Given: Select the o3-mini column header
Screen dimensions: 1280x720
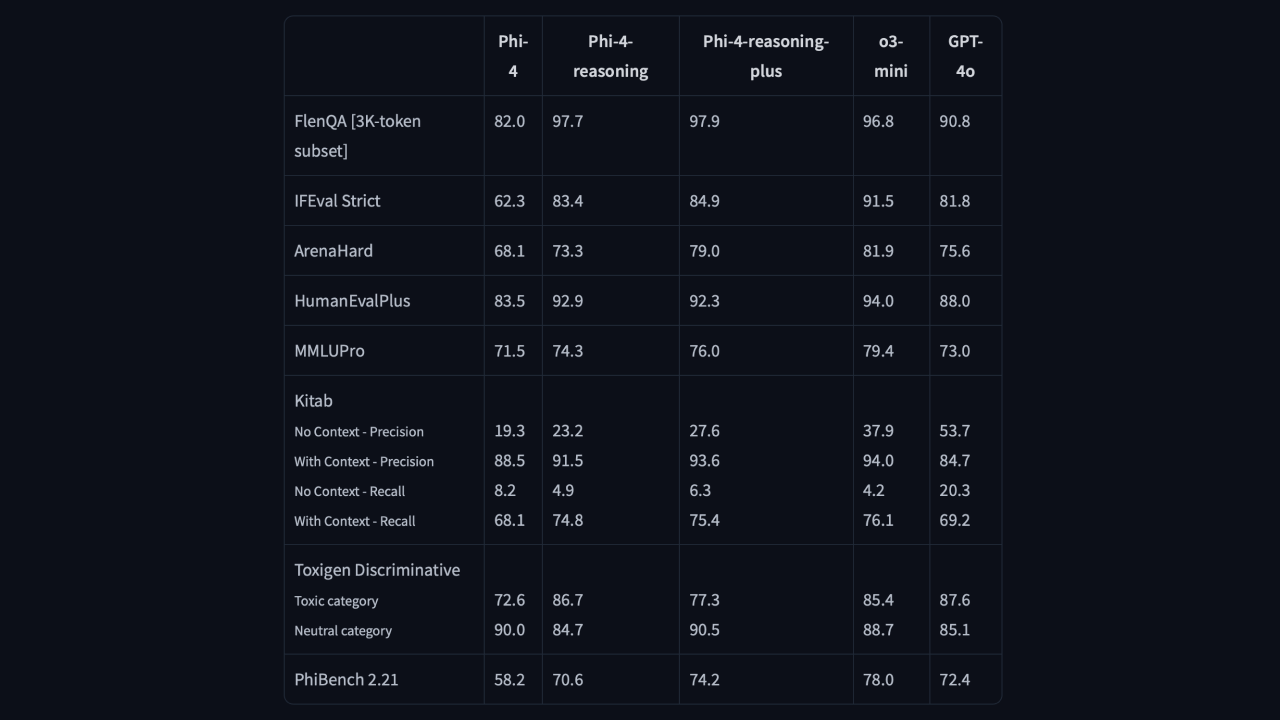Looking at the screenshot, I should coord(891,56).
